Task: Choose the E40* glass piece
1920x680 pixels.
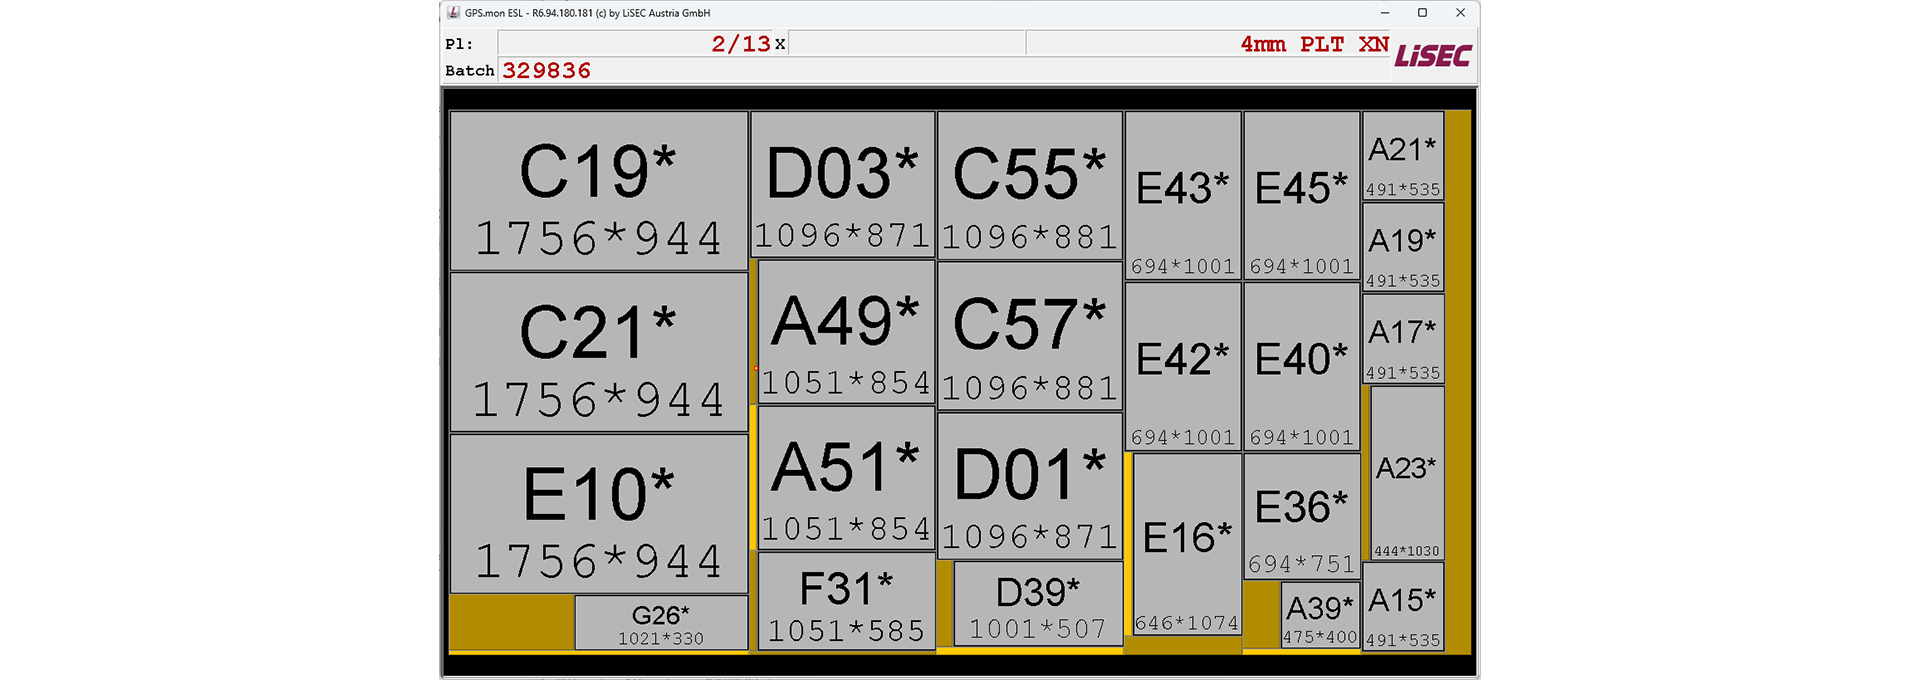Action: 1302,367
